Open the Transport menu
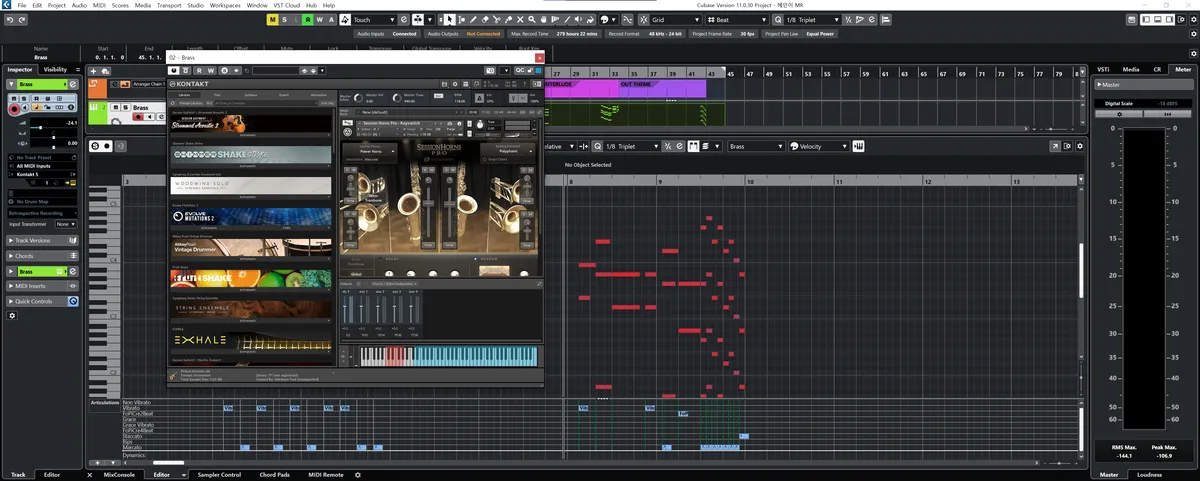Viewport: 1200px width, 481px height. click(169, 5)
